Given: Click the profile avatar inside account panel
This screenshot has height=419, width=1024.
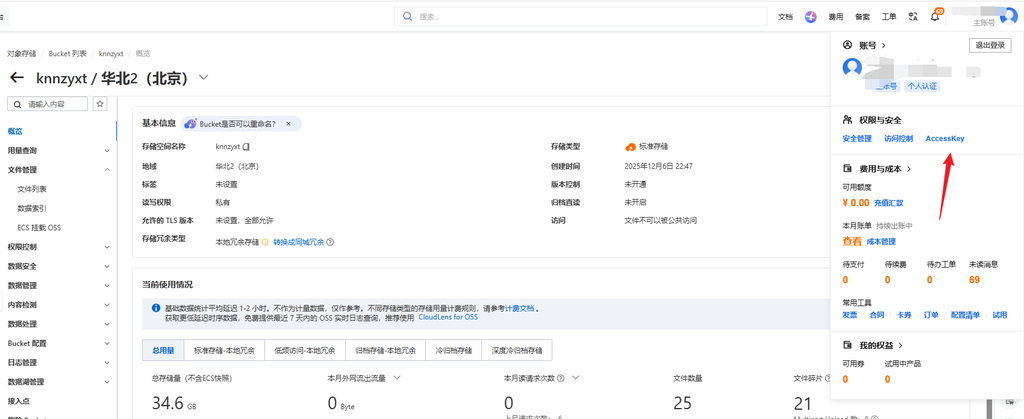Looking at the screenshot, I should click(852, 67).
